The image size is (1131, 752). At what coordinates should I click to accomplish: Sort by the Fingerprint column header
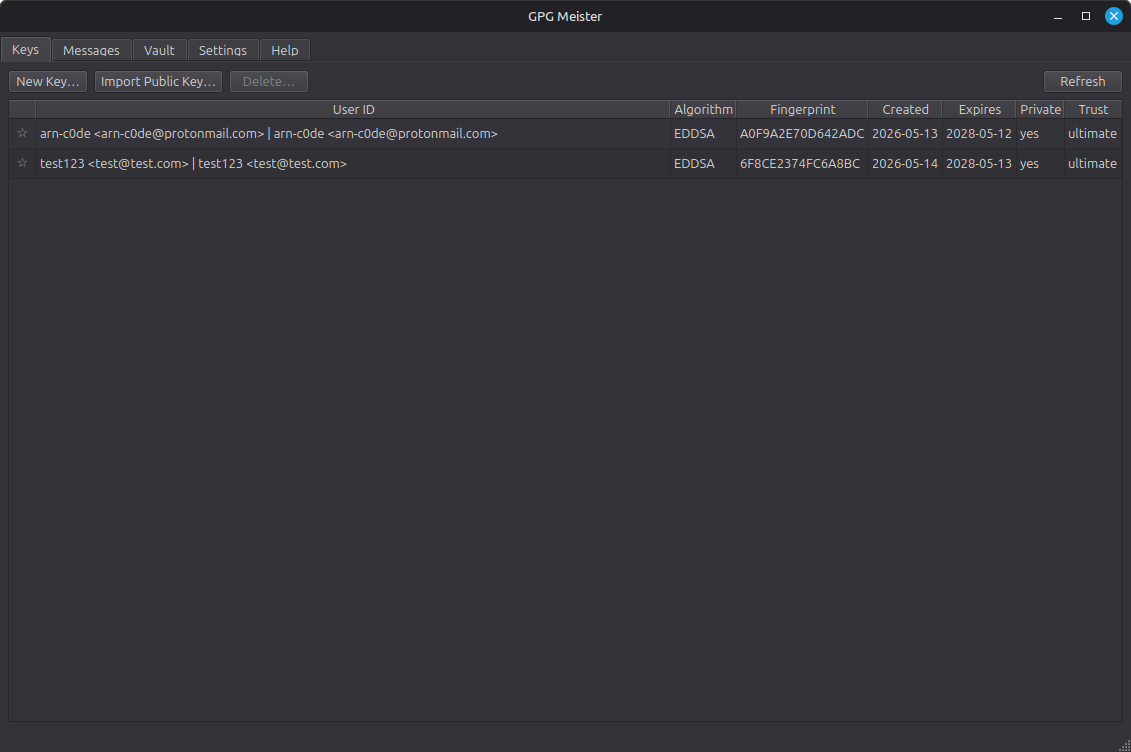coord(802,110)
